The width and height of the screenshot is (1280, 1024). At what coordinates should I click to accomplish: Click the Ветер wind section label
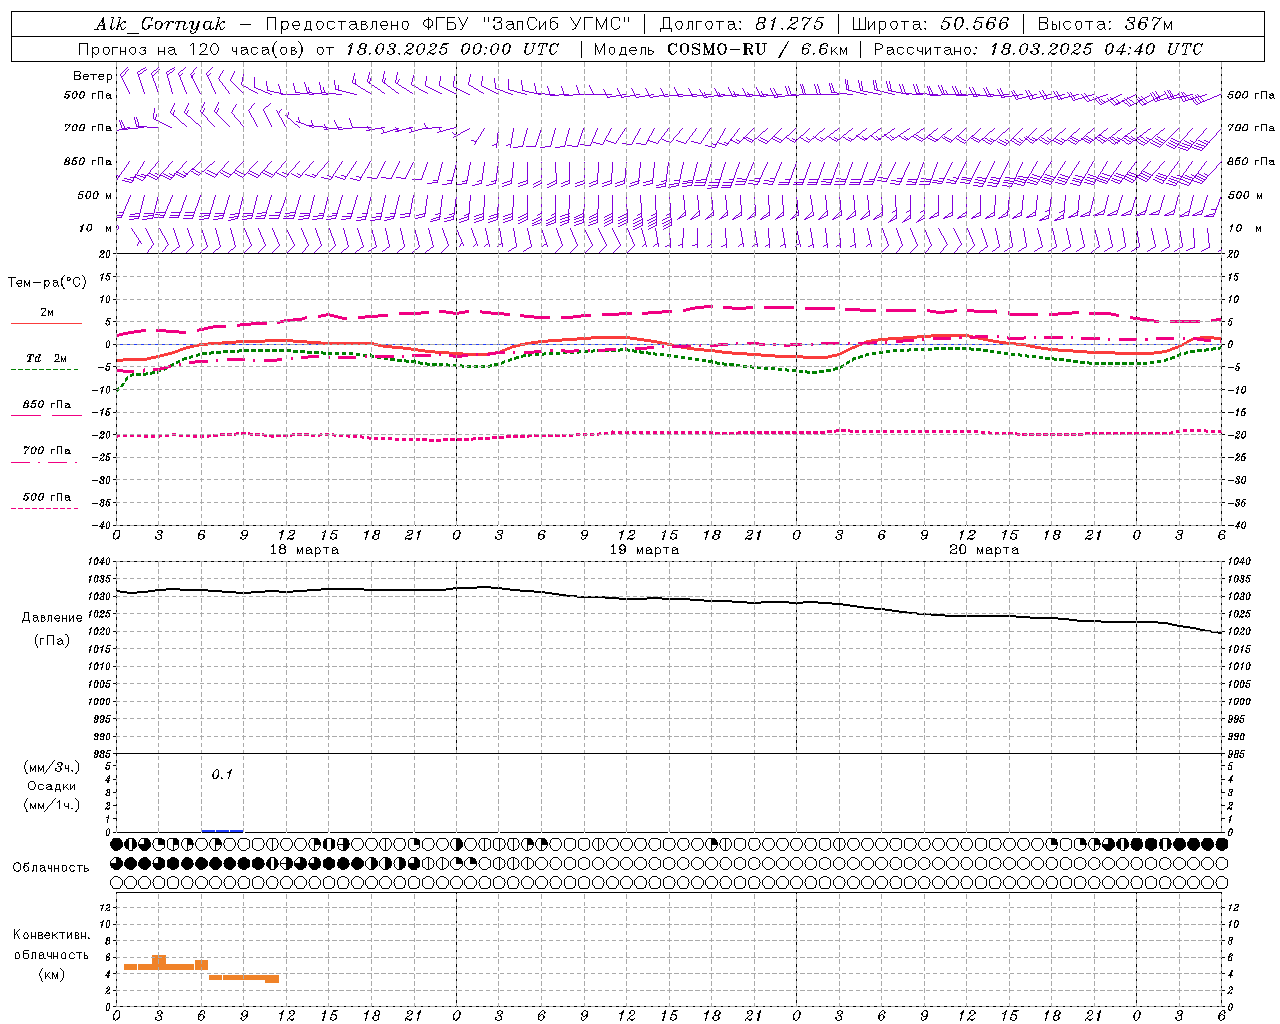[x=92, y=76]
